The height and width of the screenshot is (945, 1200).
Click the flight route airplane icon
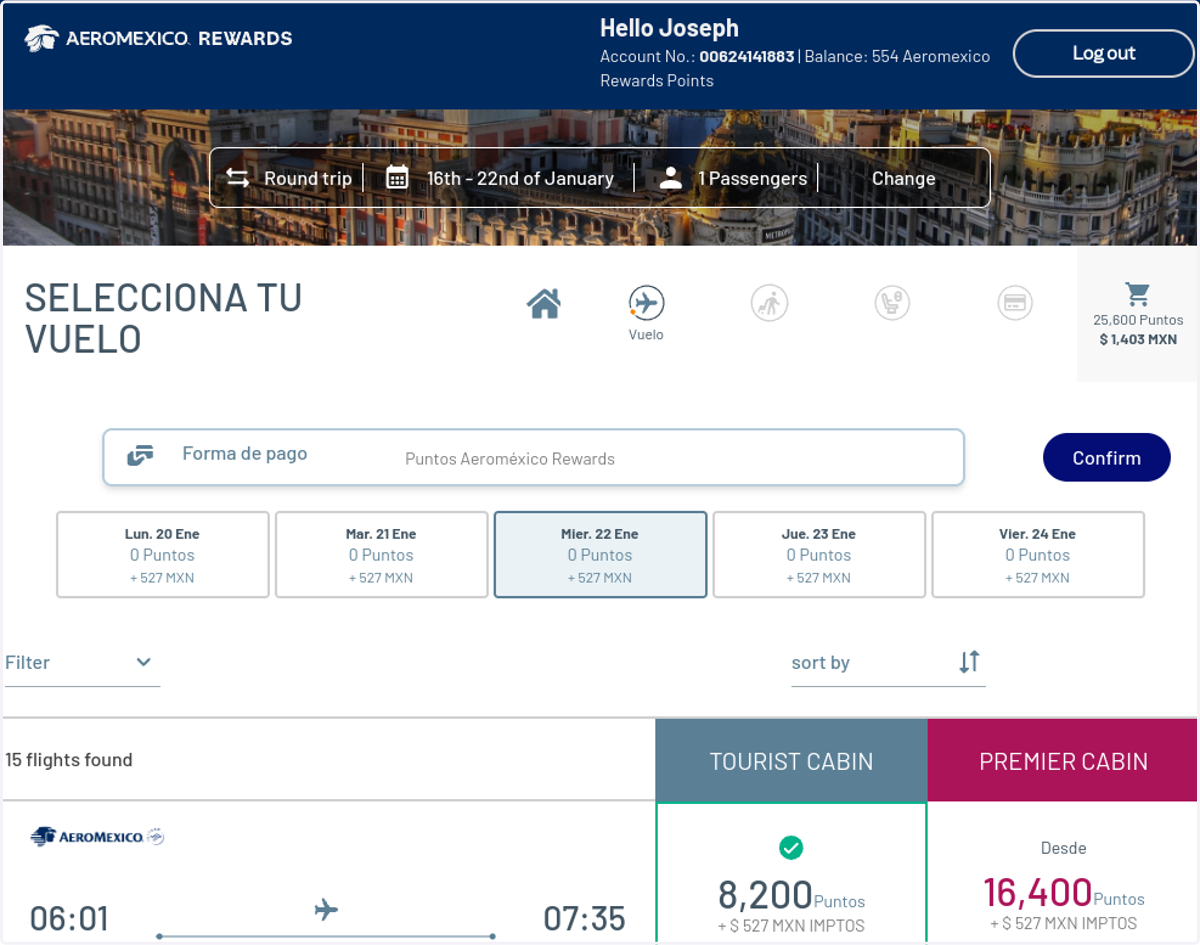click(326, 910)
